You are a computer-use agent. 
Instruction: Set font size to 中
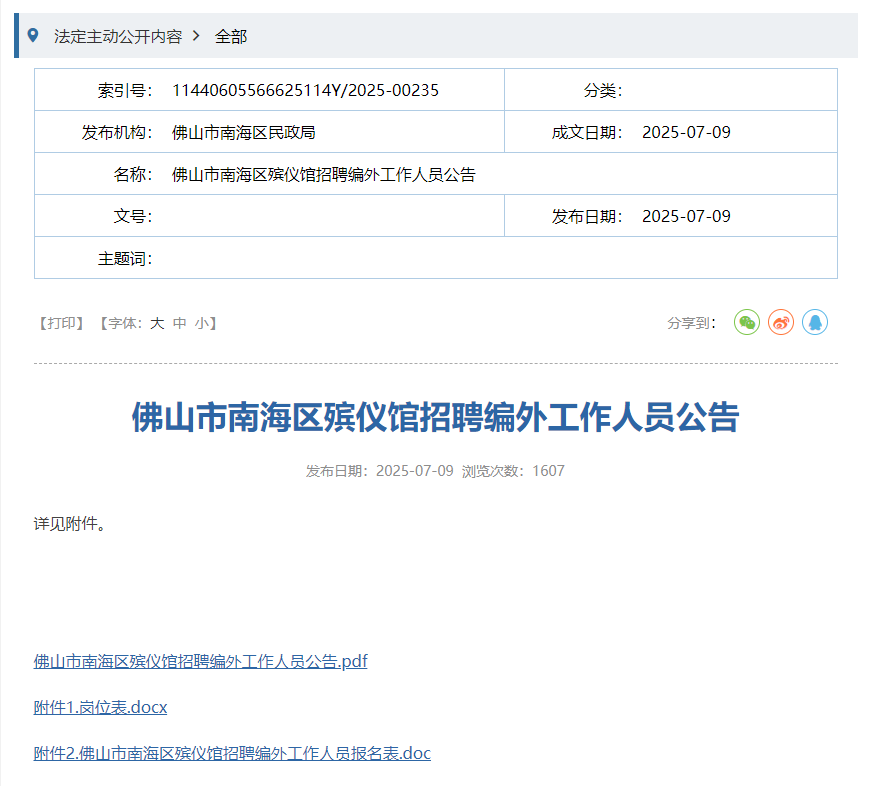[179, 323]
